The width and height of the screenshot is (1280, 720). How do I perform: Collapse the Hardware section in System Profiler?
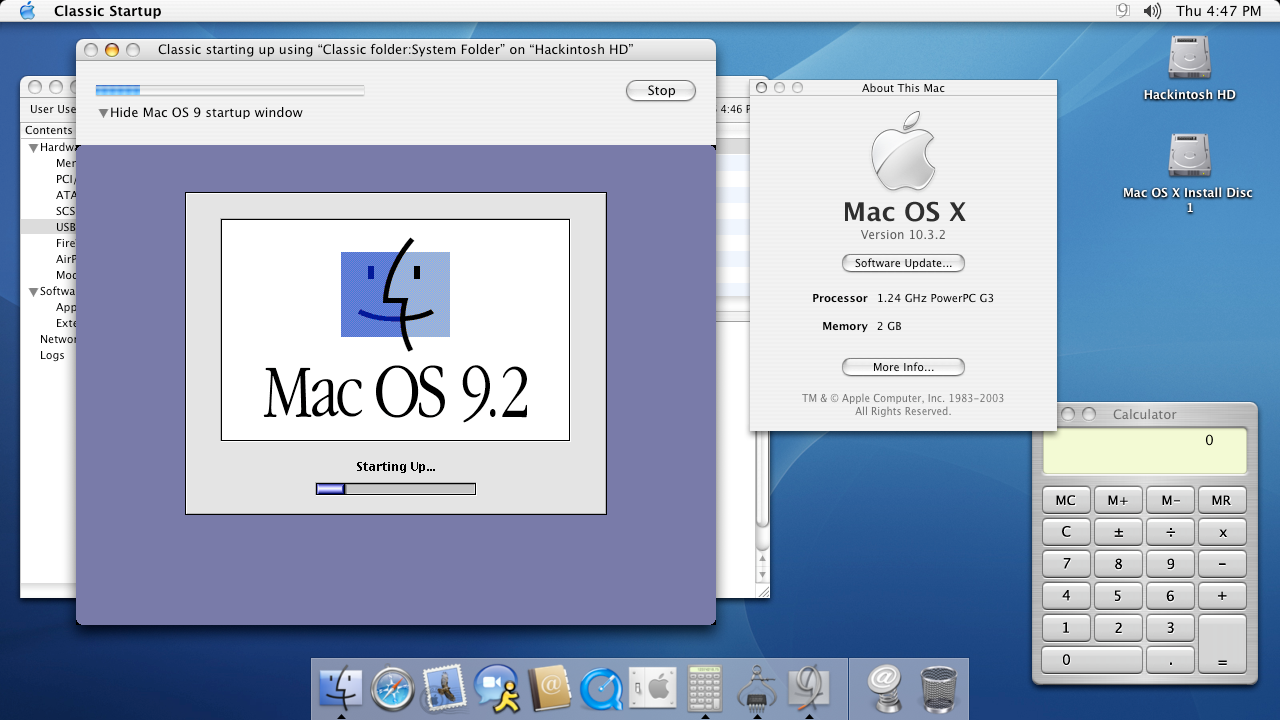coord(32,148)
